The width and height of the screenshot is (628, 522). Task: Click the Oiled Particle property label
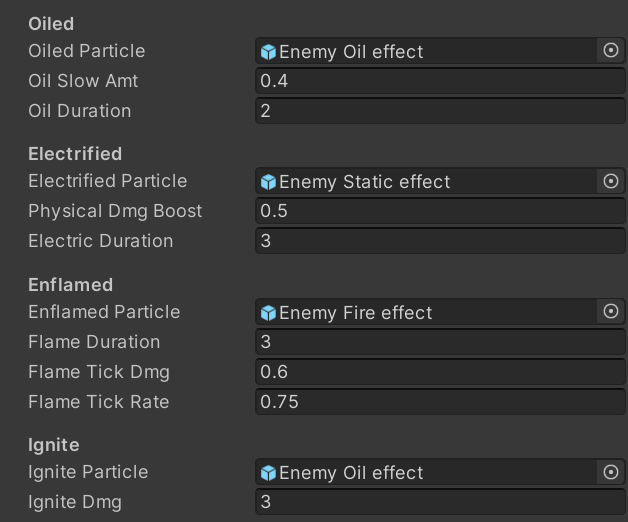tap(87, 51)
